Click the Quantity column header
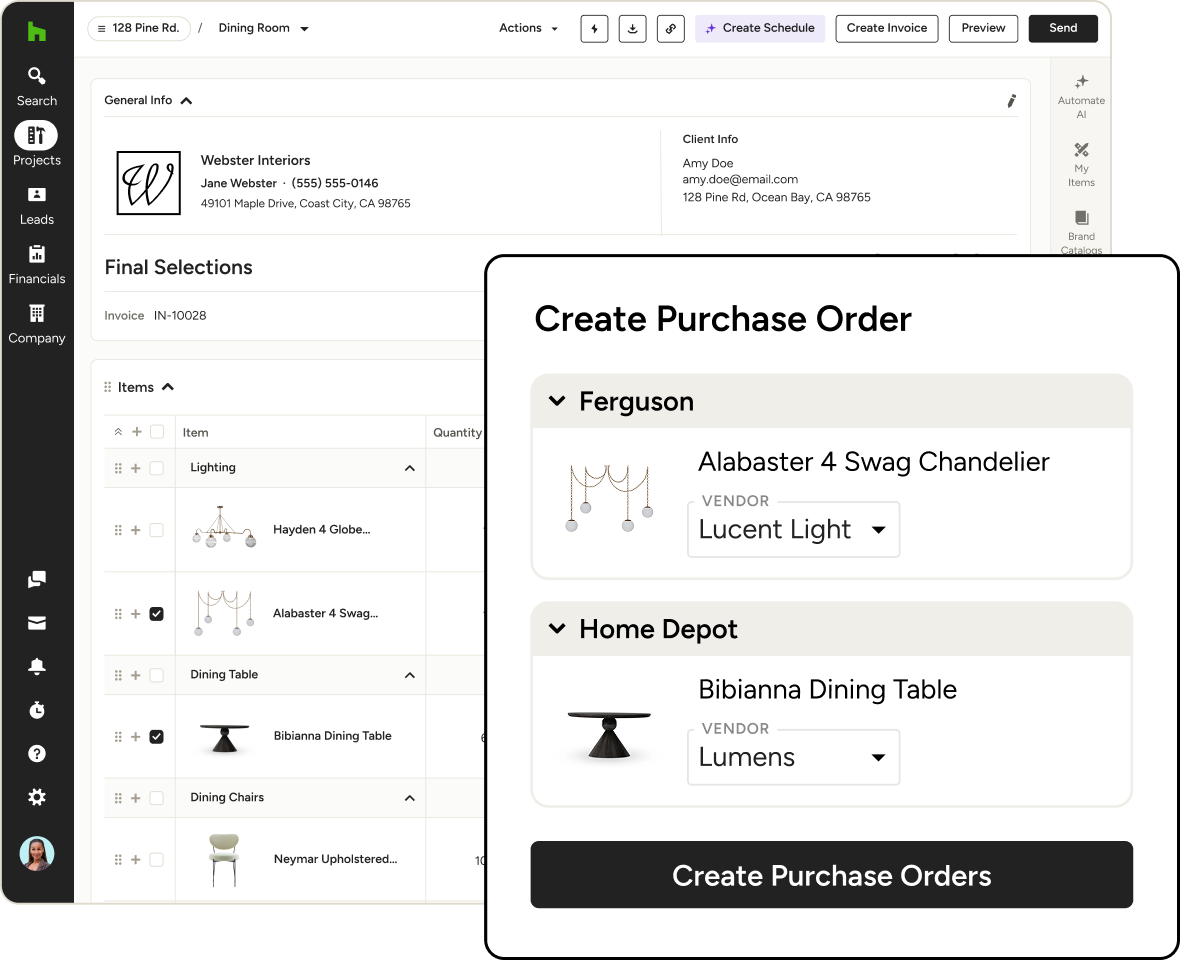Viewport: 1180px width, 960px height. 457,433
